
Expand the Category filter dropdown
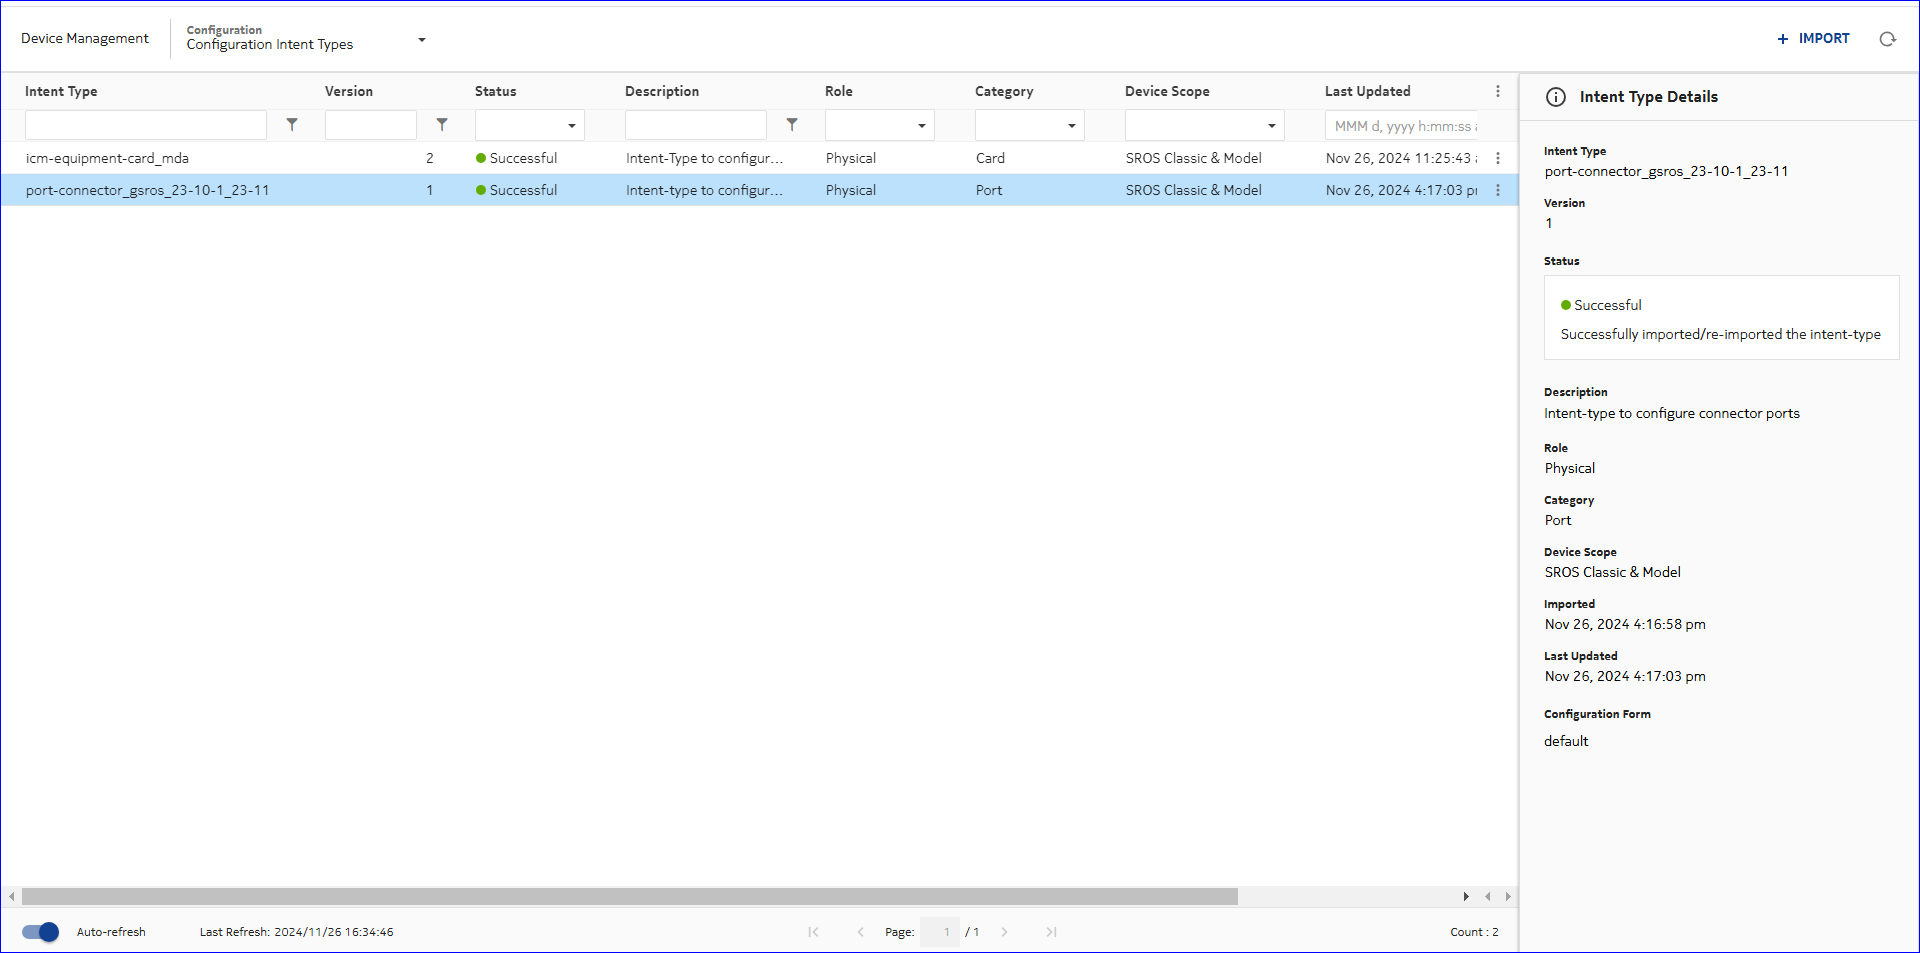coord(1071,126)
